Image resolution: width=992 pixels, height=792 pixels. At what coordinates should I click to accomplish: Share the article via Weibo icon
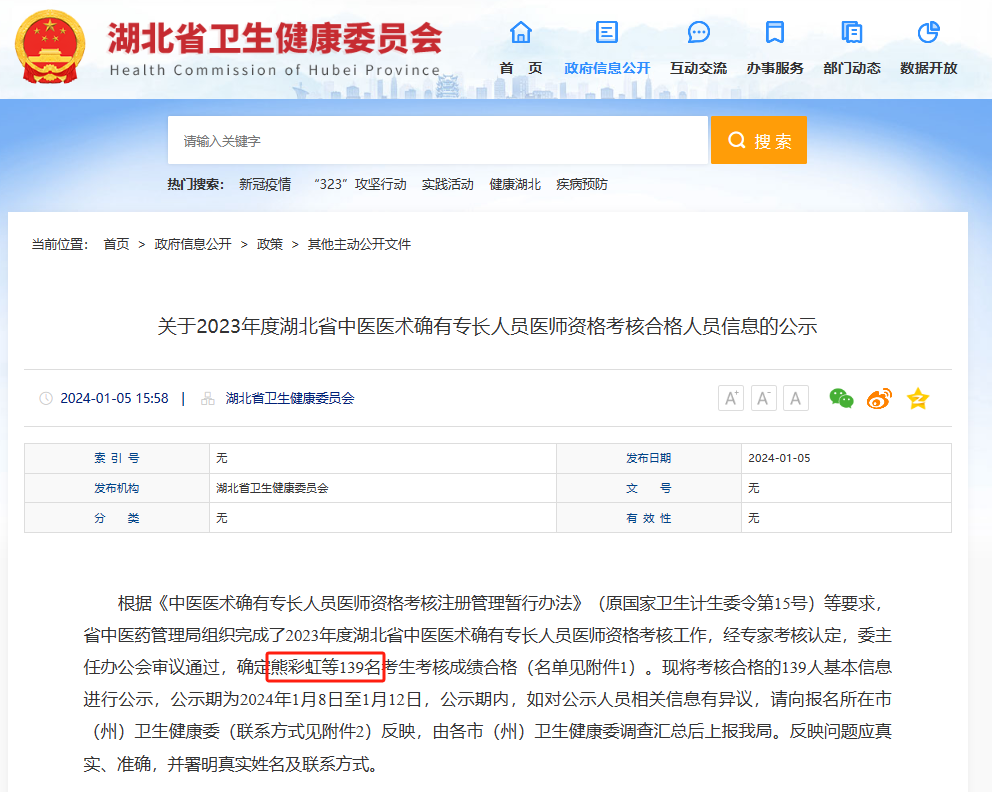879,398
